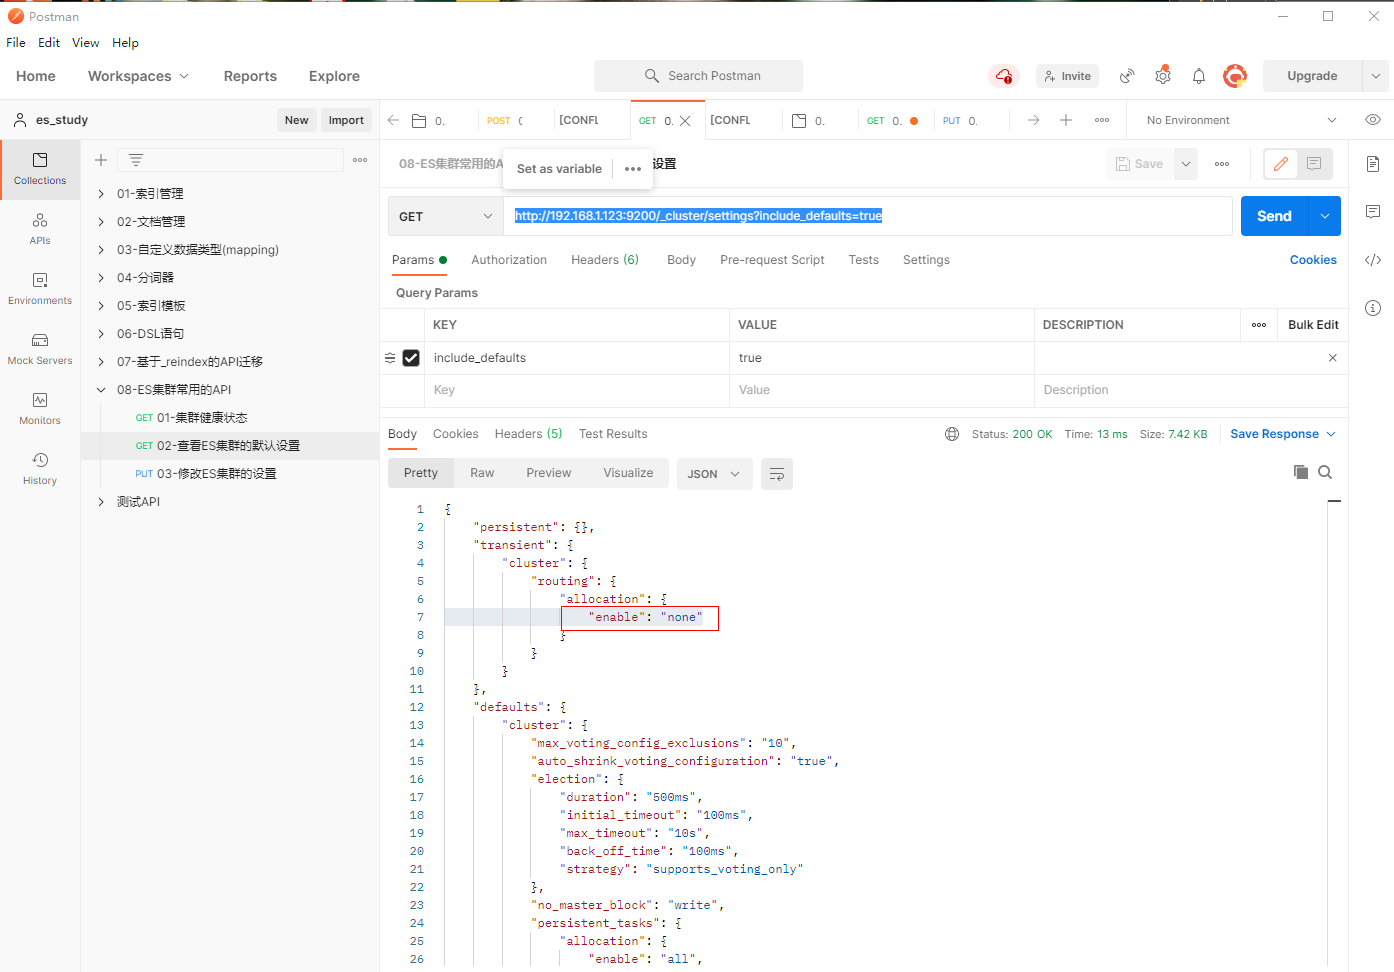Uncheck the include_defaults parameter checkbox

coord(411,358)
